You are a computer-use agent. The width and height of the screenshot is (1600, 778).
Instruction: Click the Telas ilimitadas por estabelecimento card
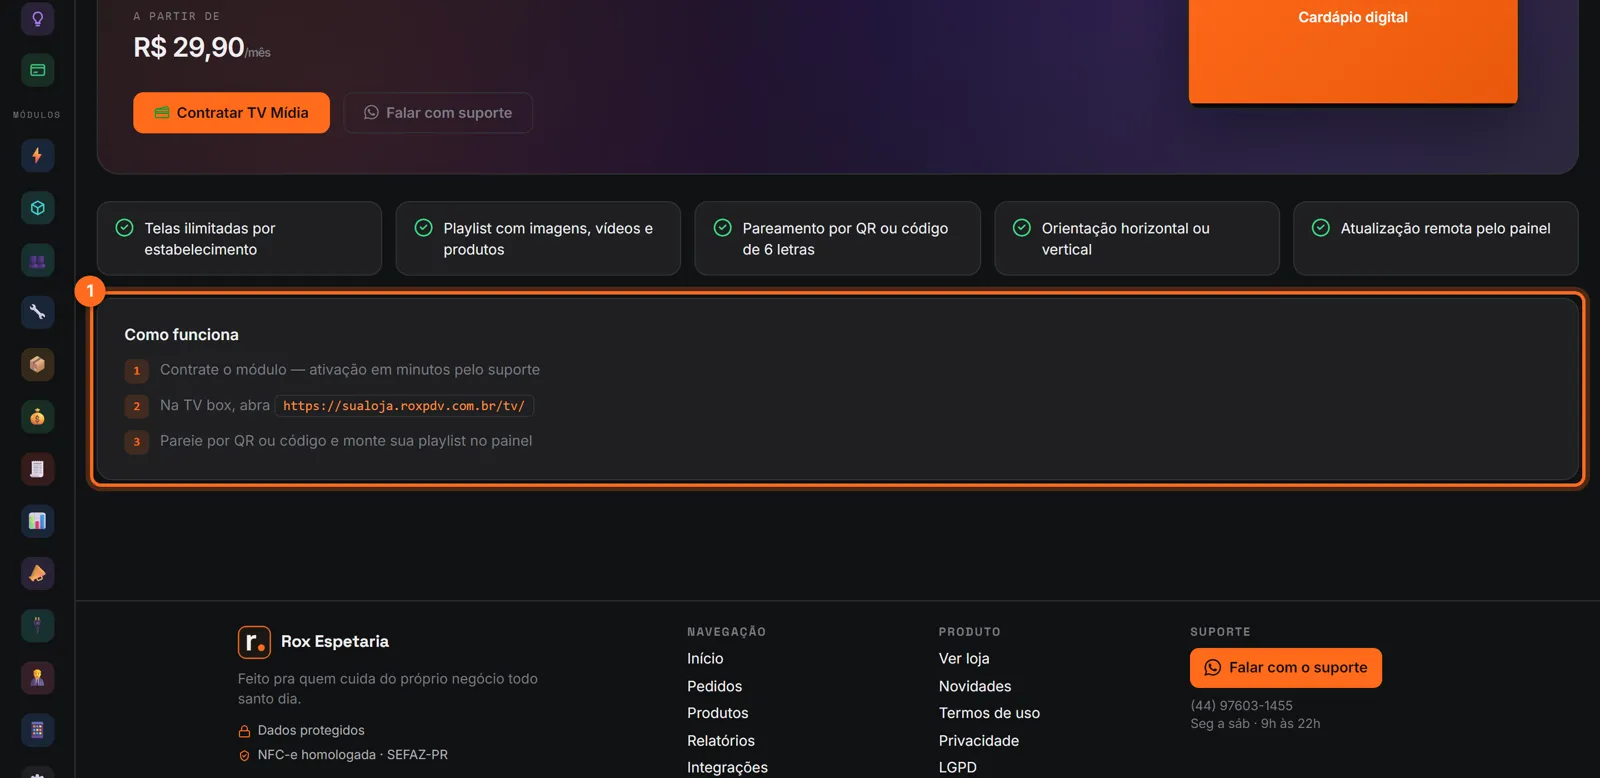click(x=239, y=239)
